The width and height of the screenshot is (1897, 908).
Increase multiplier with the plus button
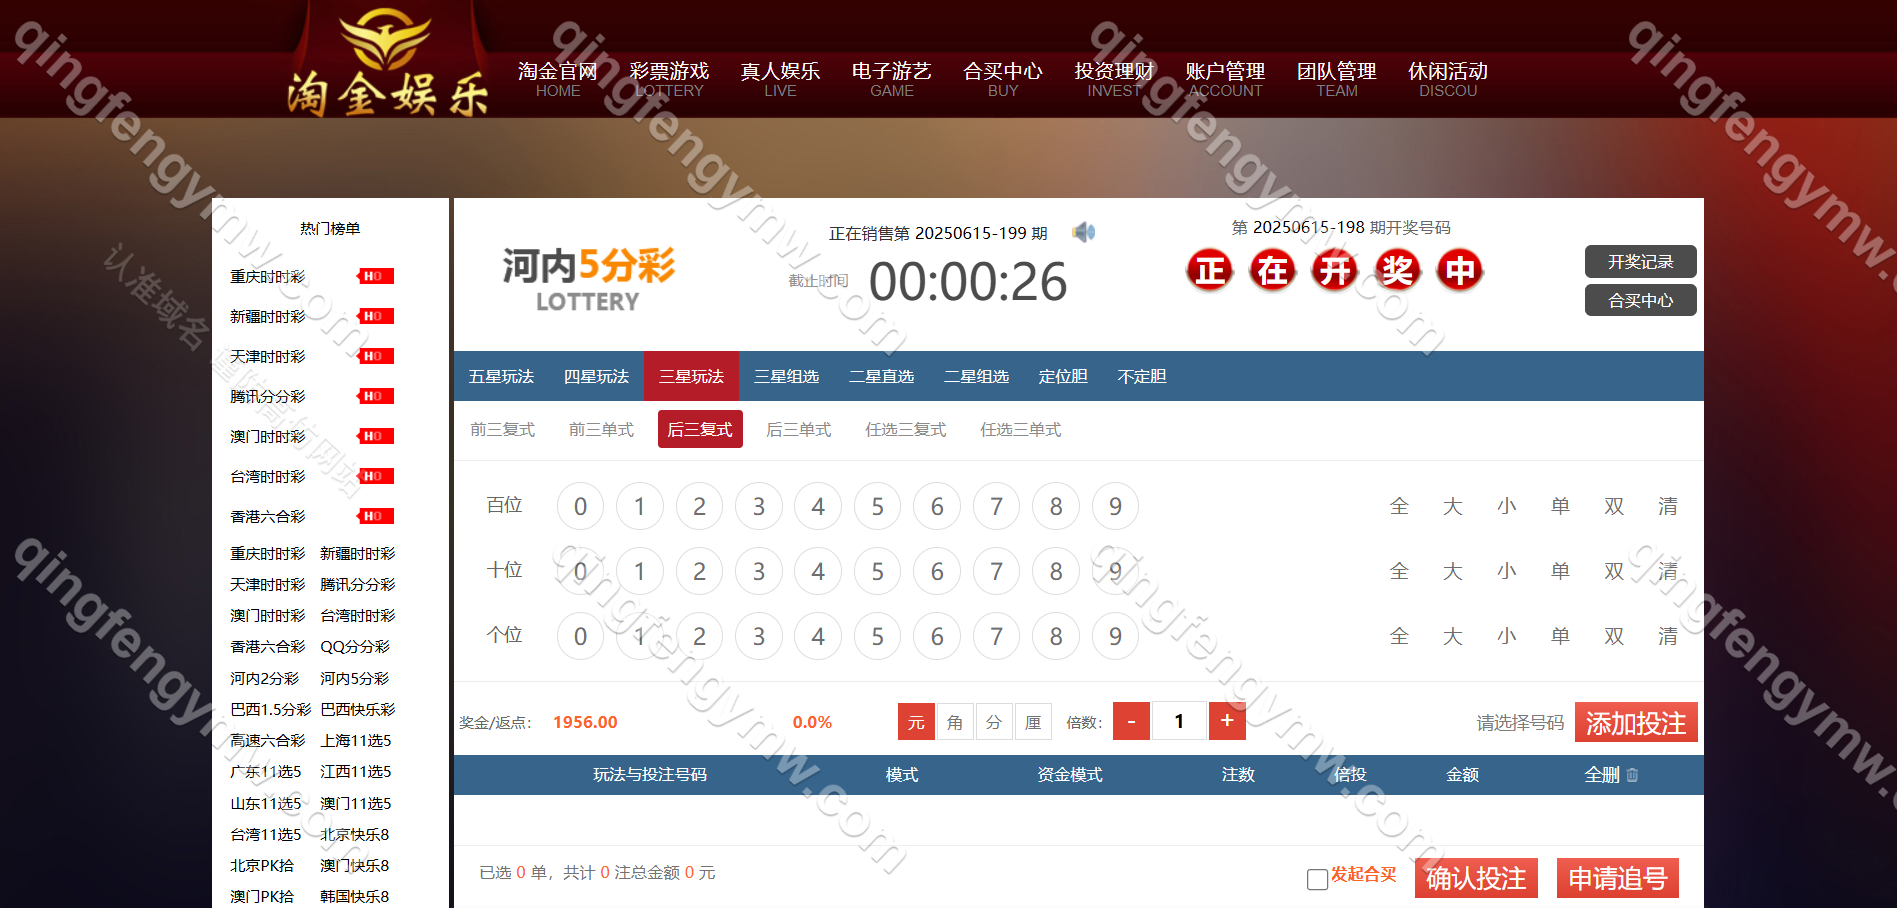(1227, 721)
